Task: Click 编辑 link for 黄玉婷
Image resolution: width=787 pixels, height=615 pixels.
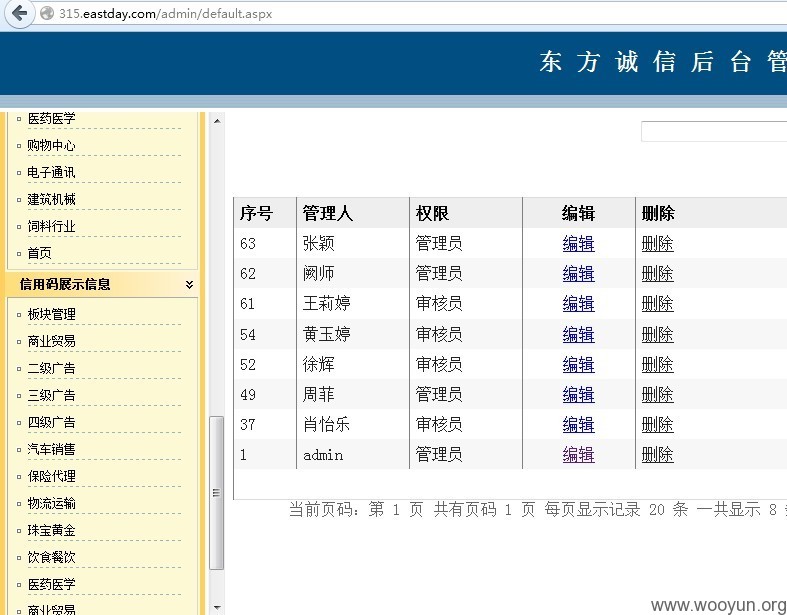Action: [578, 334]
